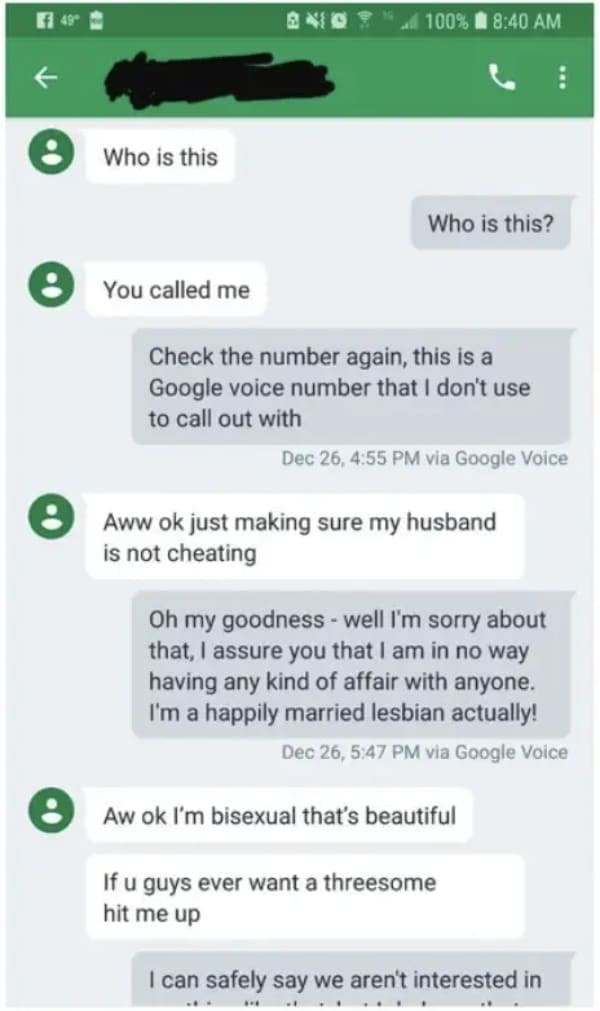Viewport: 600px width, 1011px height.
Task: Select the 'Check the number again' message
Action: pos(352,387)
